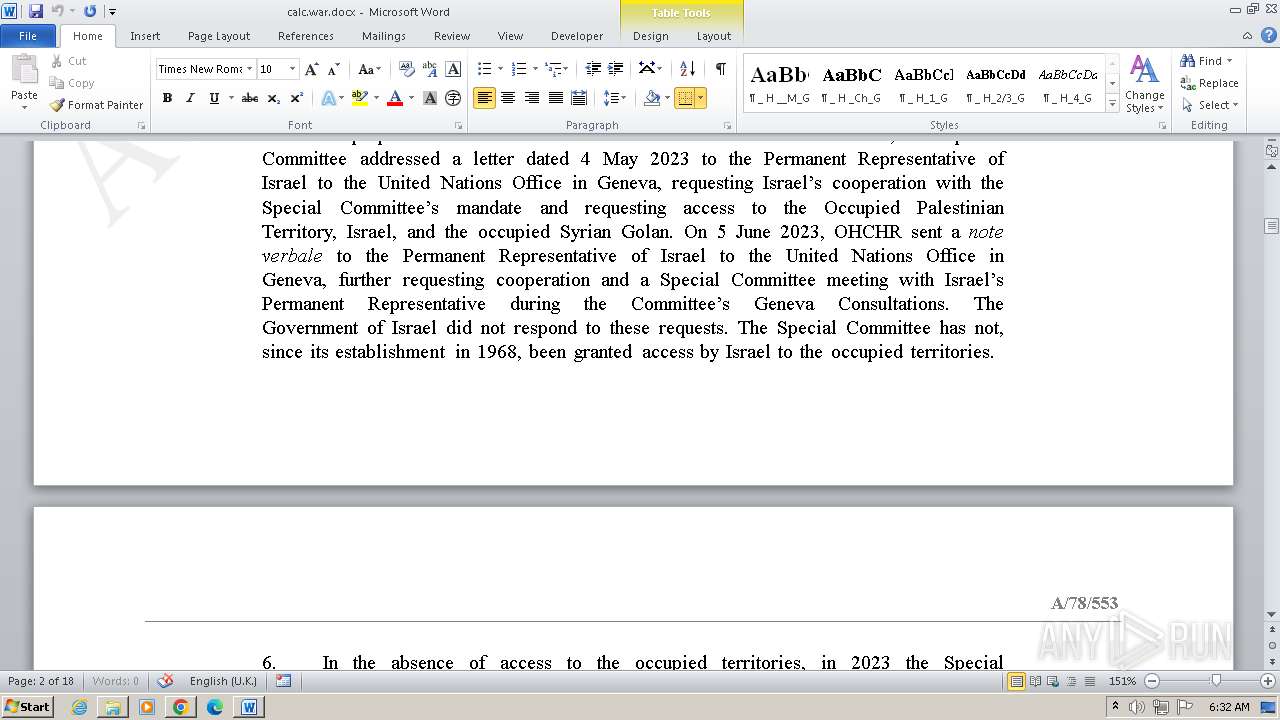This screenshot has height=720, width=1280.
Task: Sort text with the A-Z sort icon
Action: point(687,69)
